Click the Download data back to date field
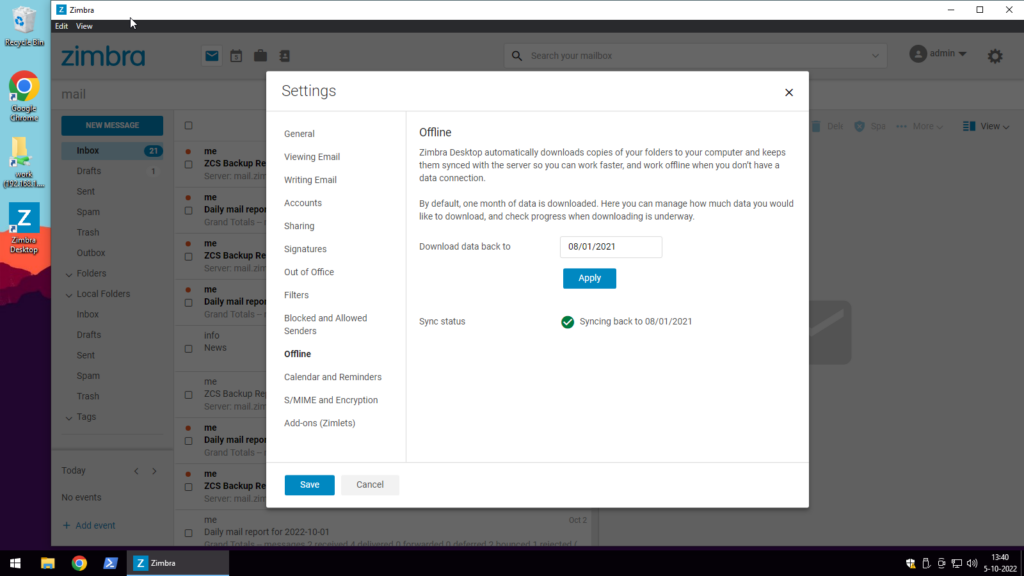The image size is (1024, 576). point(610,246)
